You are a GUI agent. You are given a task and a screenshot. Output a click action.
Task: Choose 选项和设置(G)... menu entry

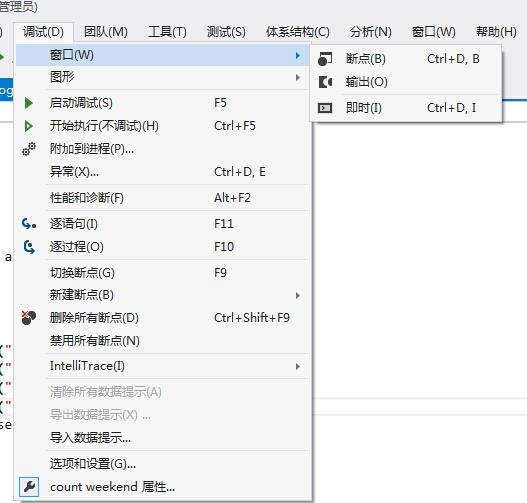tap(162, 464)
